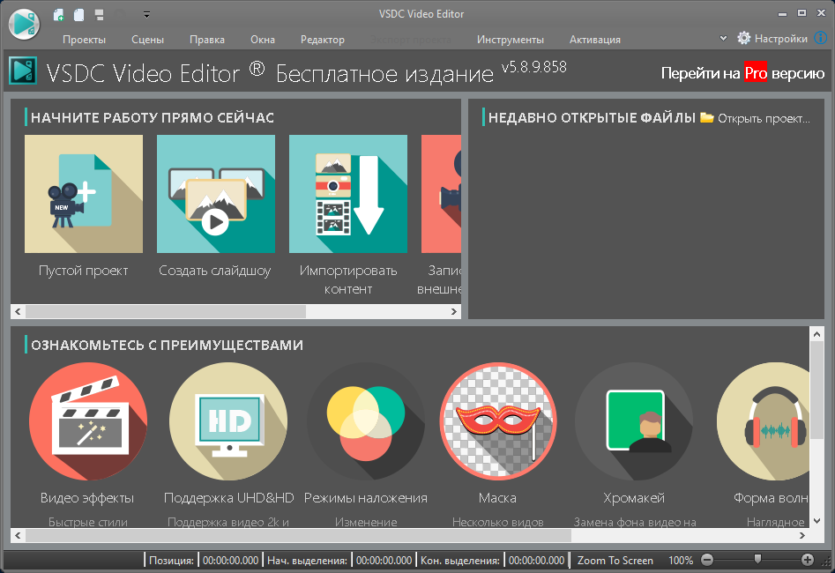835x573 pixels.
Task: Click left arrow of the features horizontal scrollbar
Action: pos(18,536)
